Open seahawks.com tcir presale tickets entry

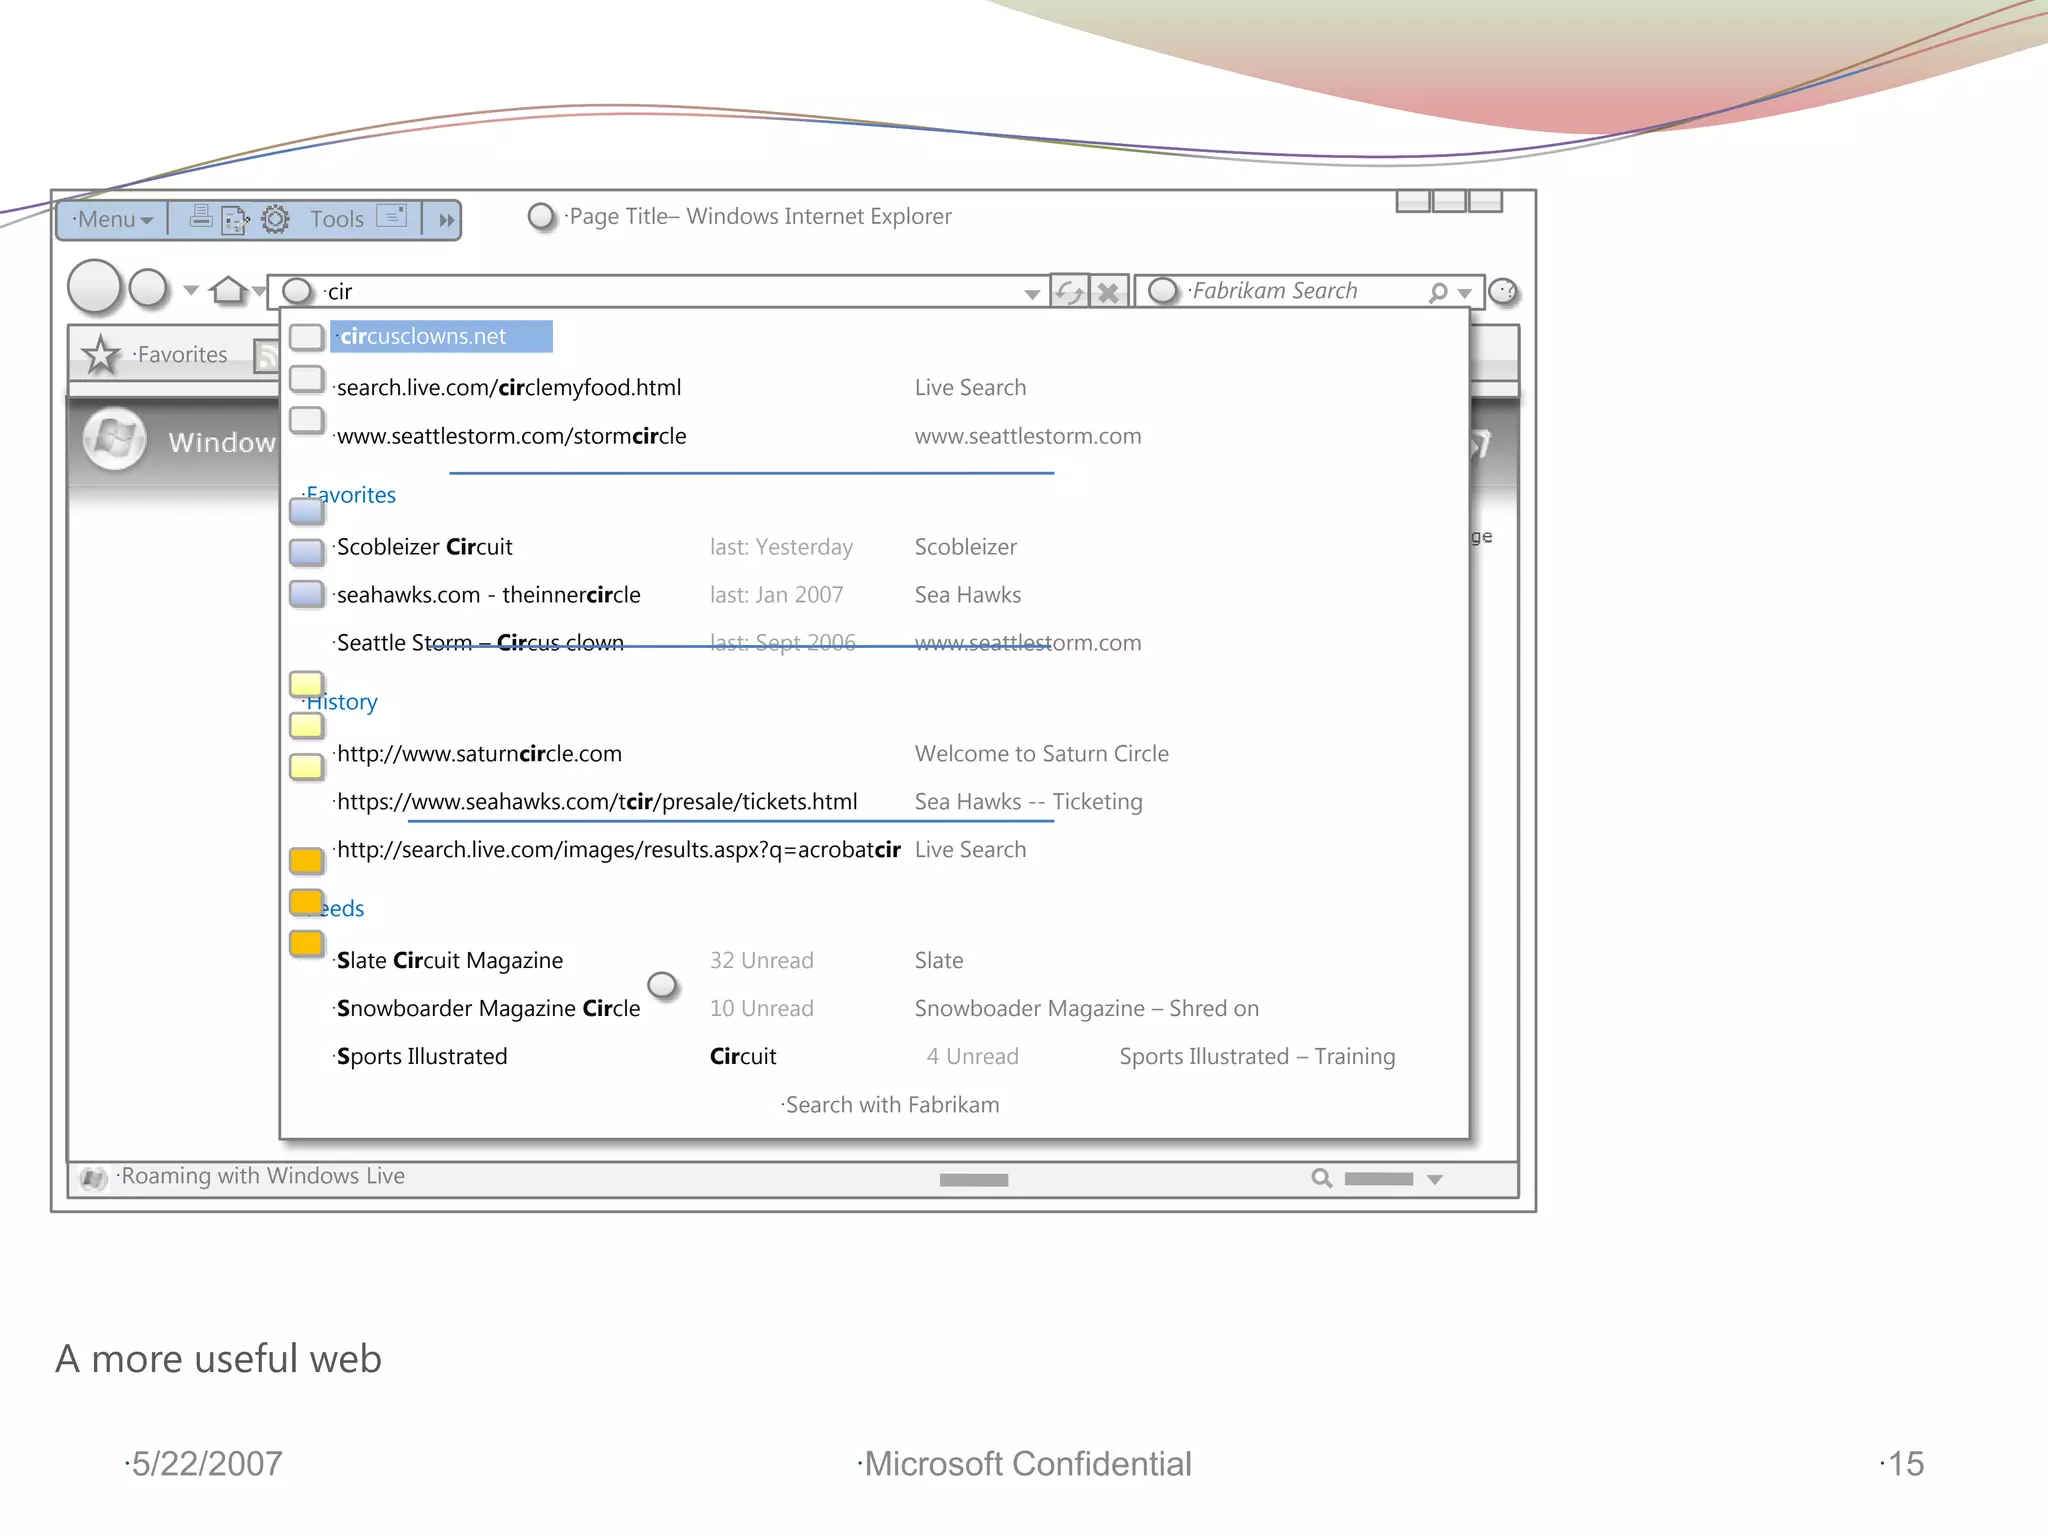597,802
